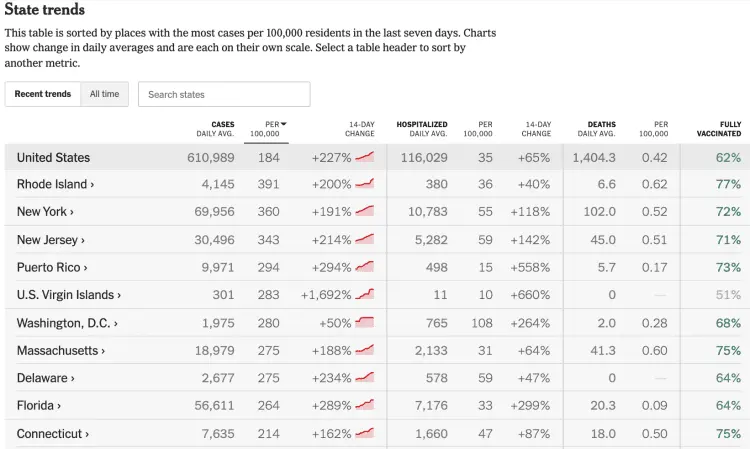
Task: Sort by cases 14-day change header
Action: coord(360,129)
